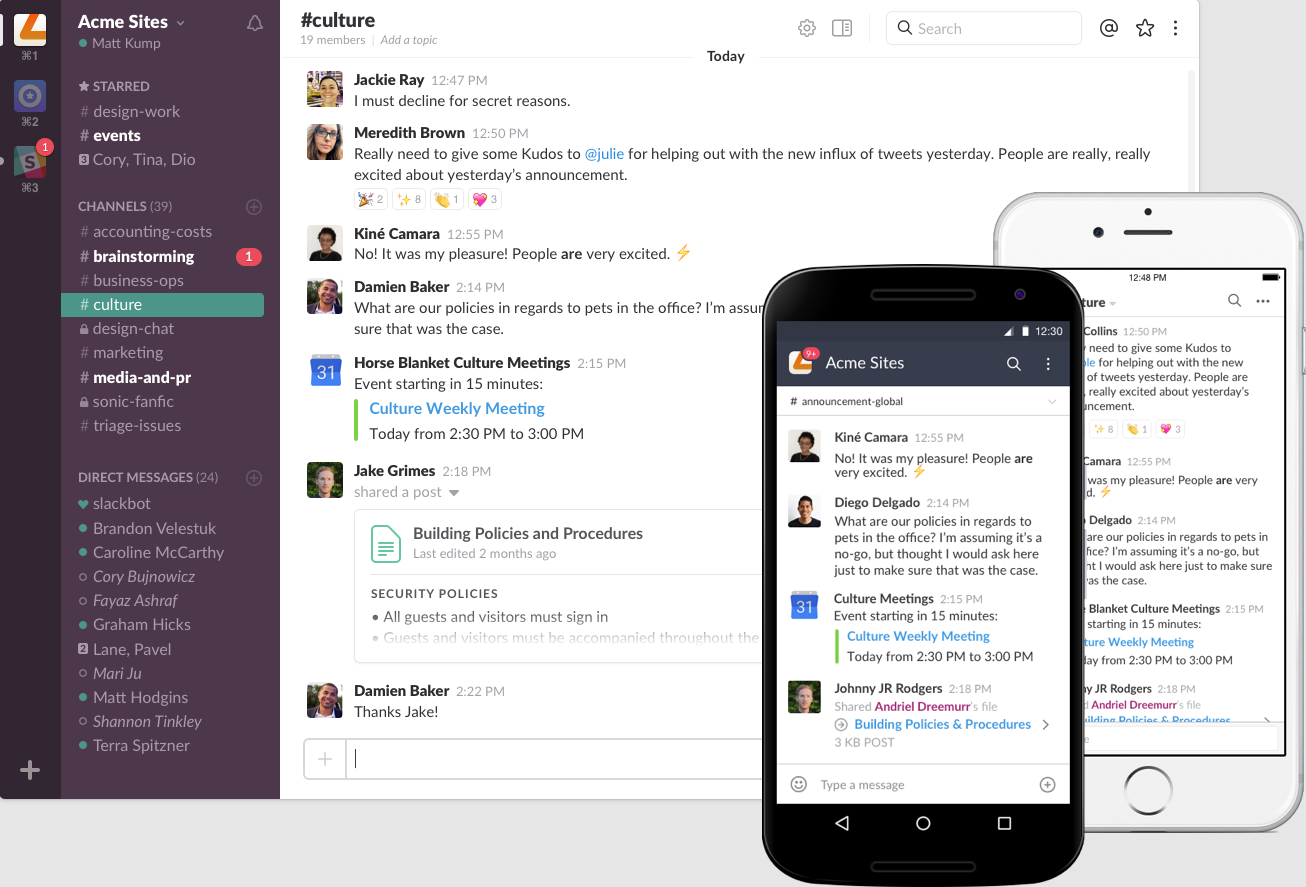Click the CHANNELS (39) section header
The width and height of the screenshot is (1306, 887).
[125, 207]
